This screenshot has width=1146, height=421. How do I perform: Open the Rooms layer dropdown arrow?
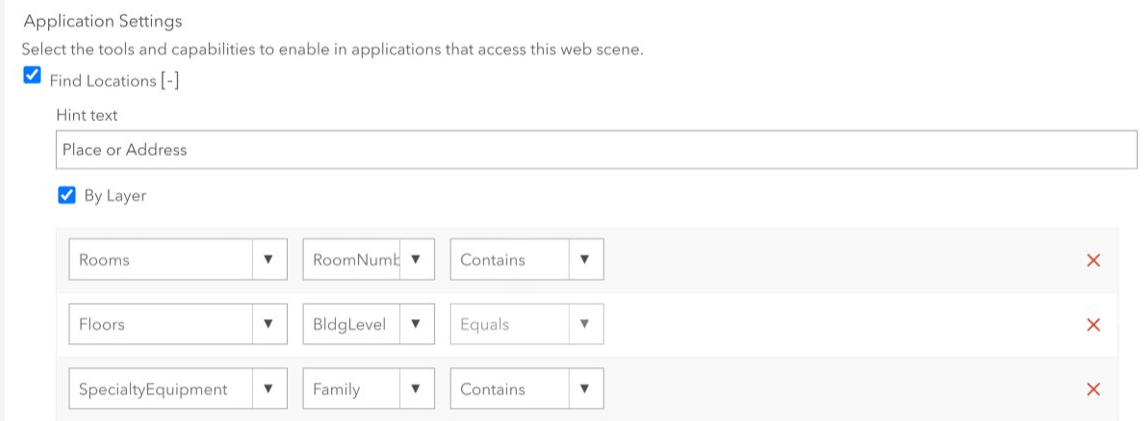pyautogui.click(x=268, y=259)
